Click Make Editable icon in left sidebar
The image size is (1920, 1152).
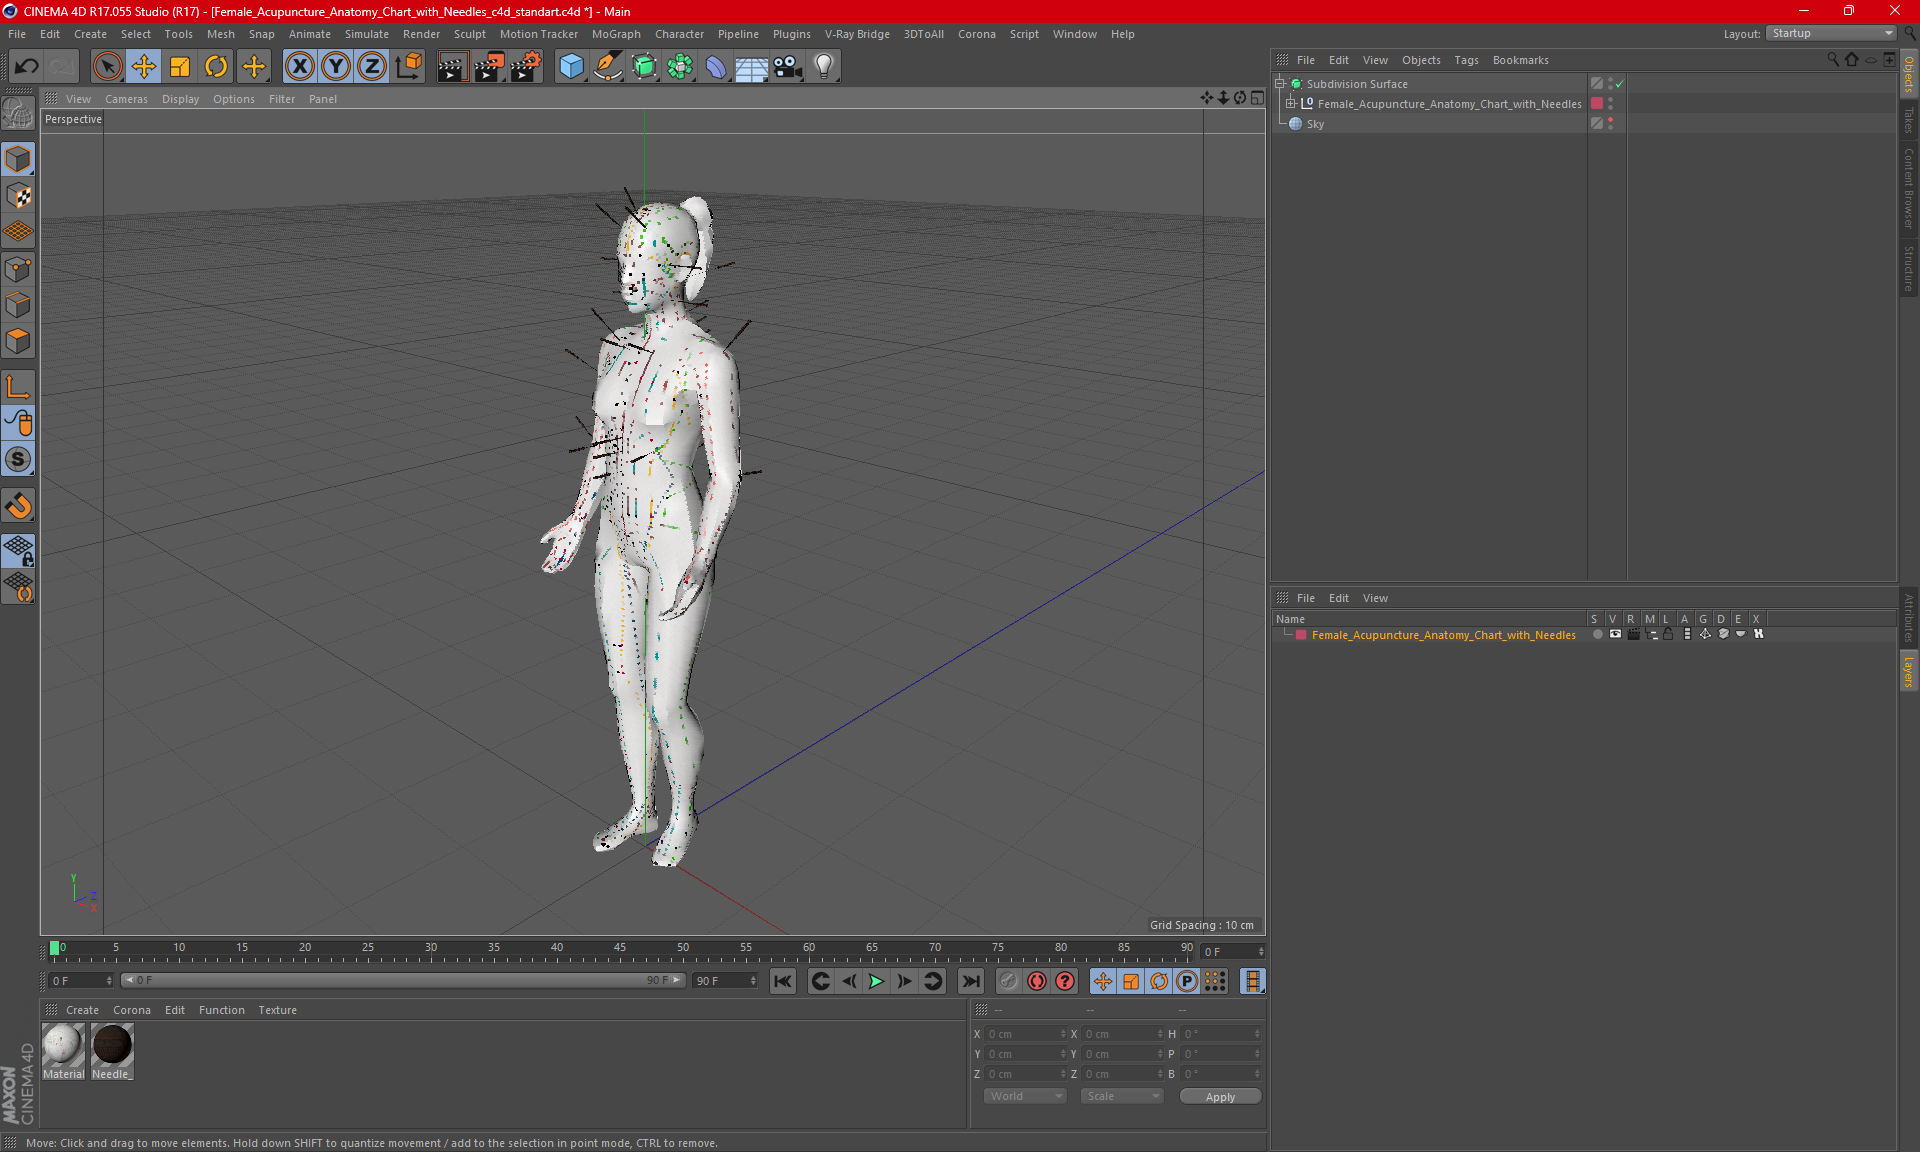tap(18, 114)
